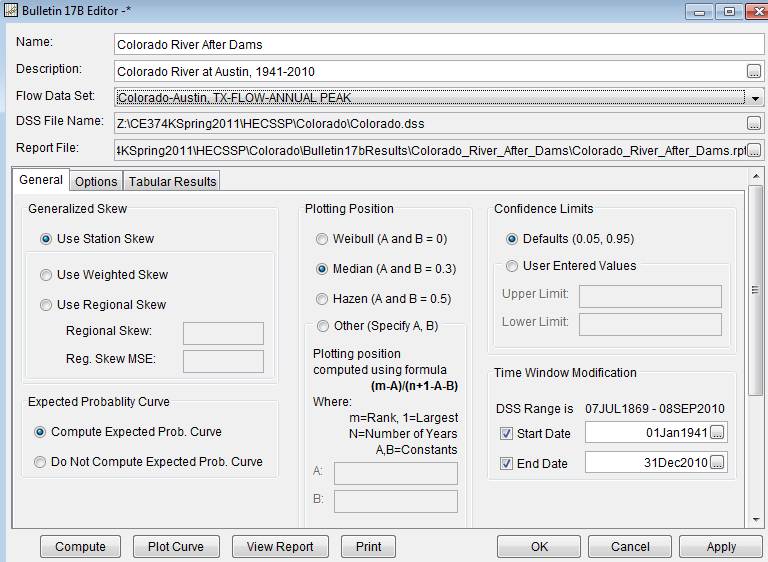This screenshot has height=562, width=768.
Task: Click the formula text (m-A)/(n+1-A-B)
Action: pyautogui.click(x=414, y=386)
